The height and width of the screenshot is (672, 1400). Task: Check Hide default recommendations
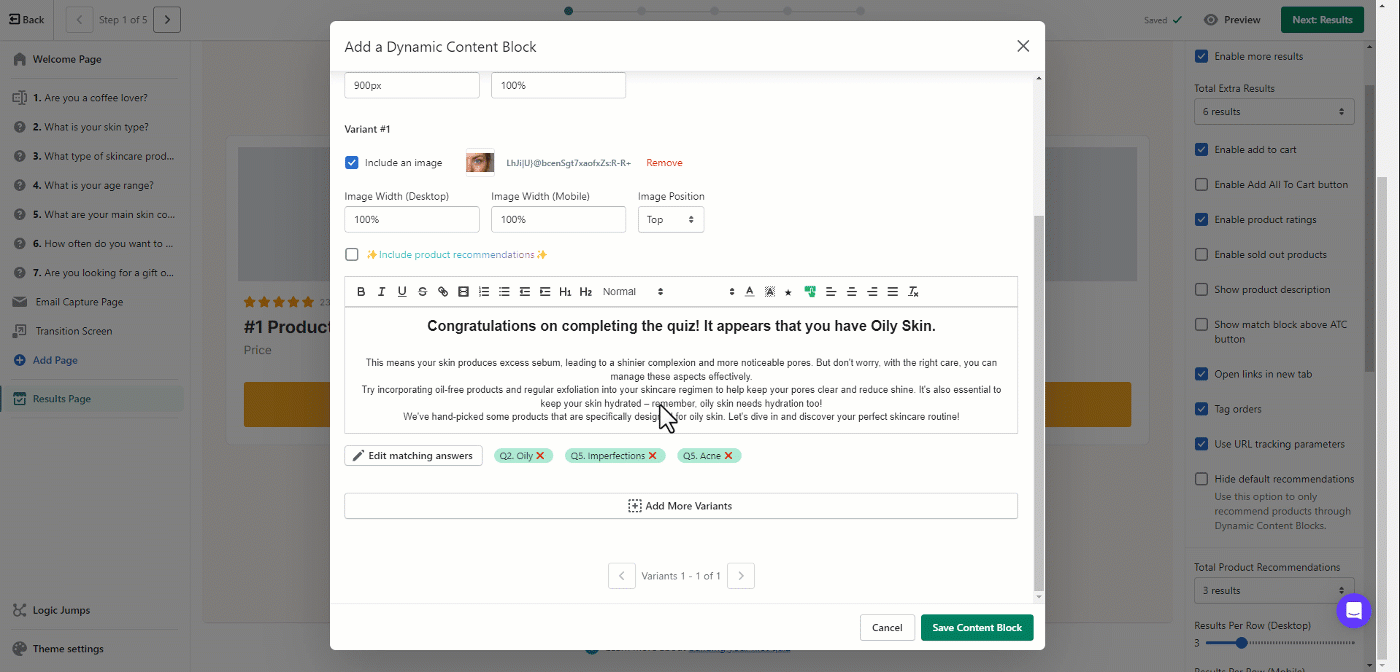pyautogui.click(x=1202, y=479)
